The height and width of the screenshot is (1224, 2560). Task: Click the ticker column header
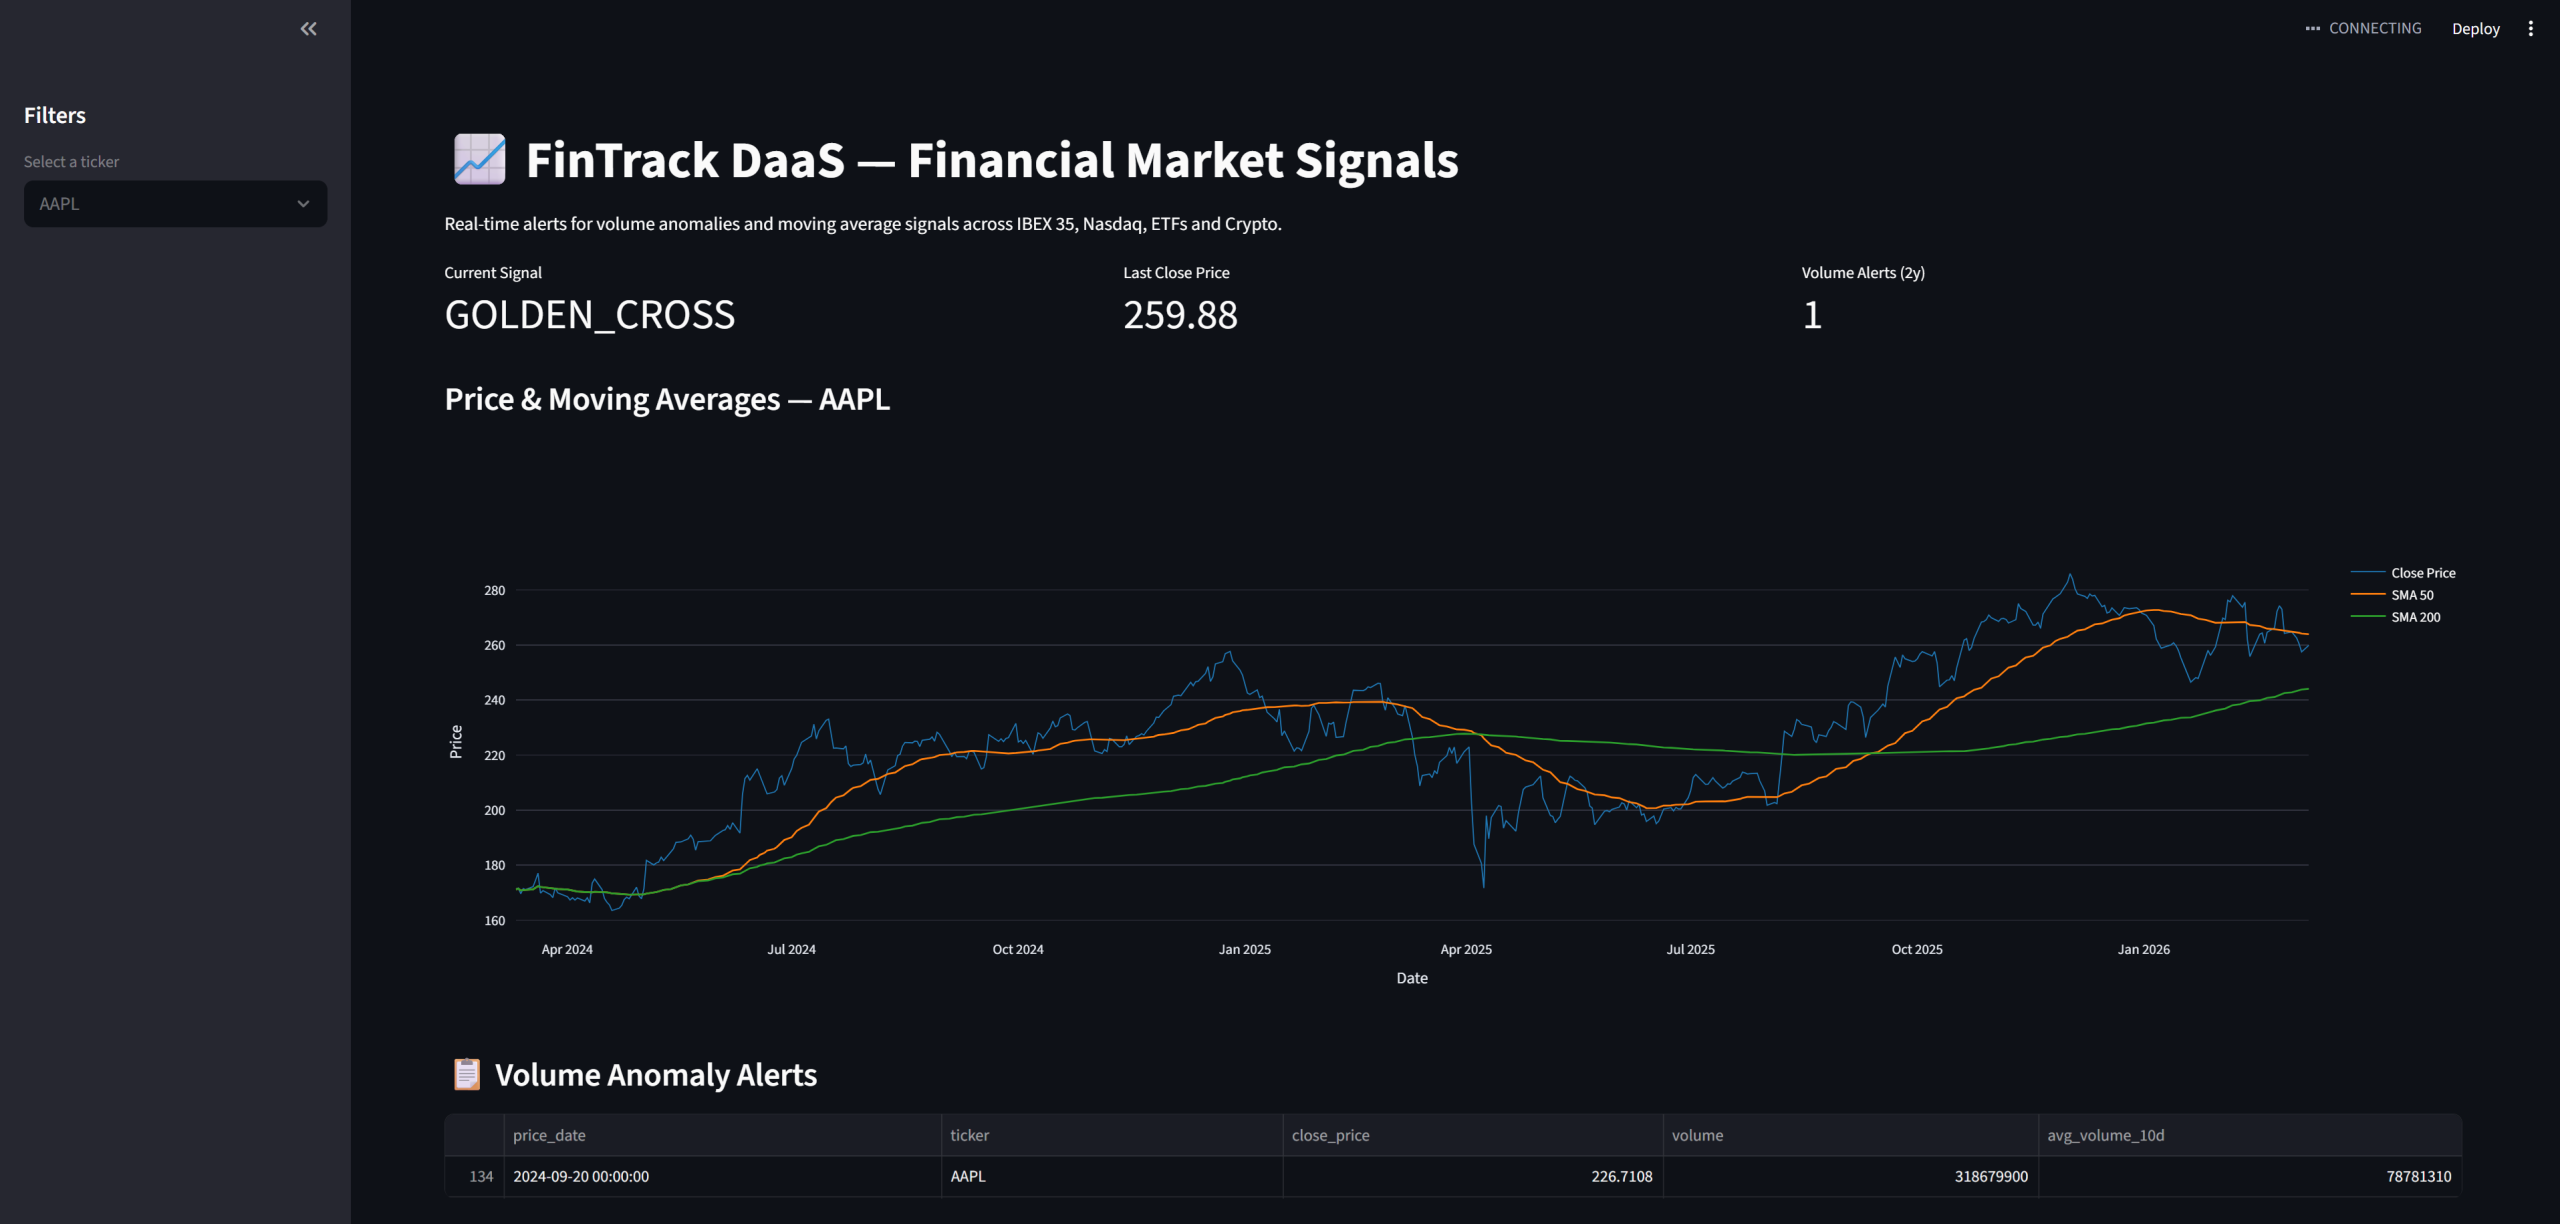coord(969,1135)
